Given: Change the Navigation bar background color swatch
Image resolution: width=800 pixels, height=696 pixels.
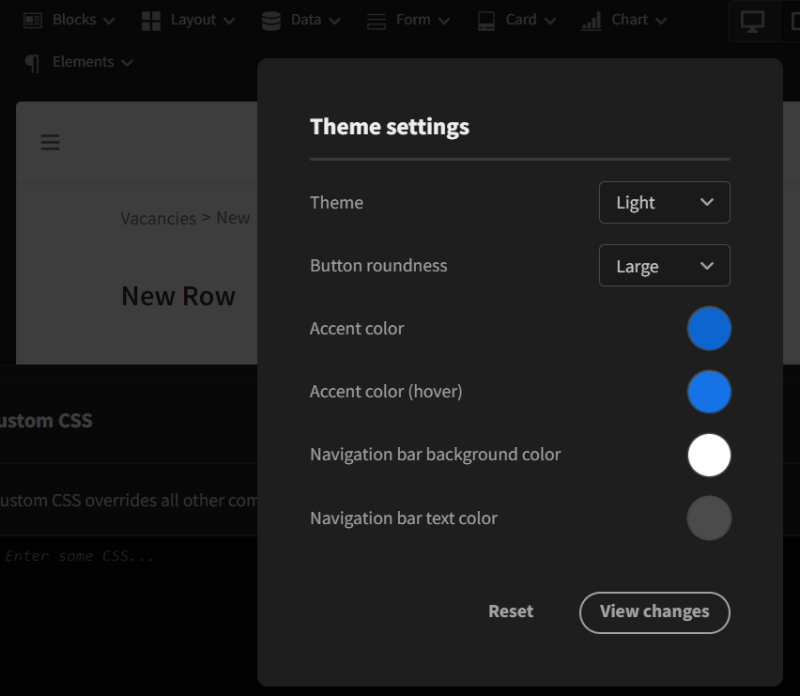Looking at the screenshot, I should tap(709, 455).
